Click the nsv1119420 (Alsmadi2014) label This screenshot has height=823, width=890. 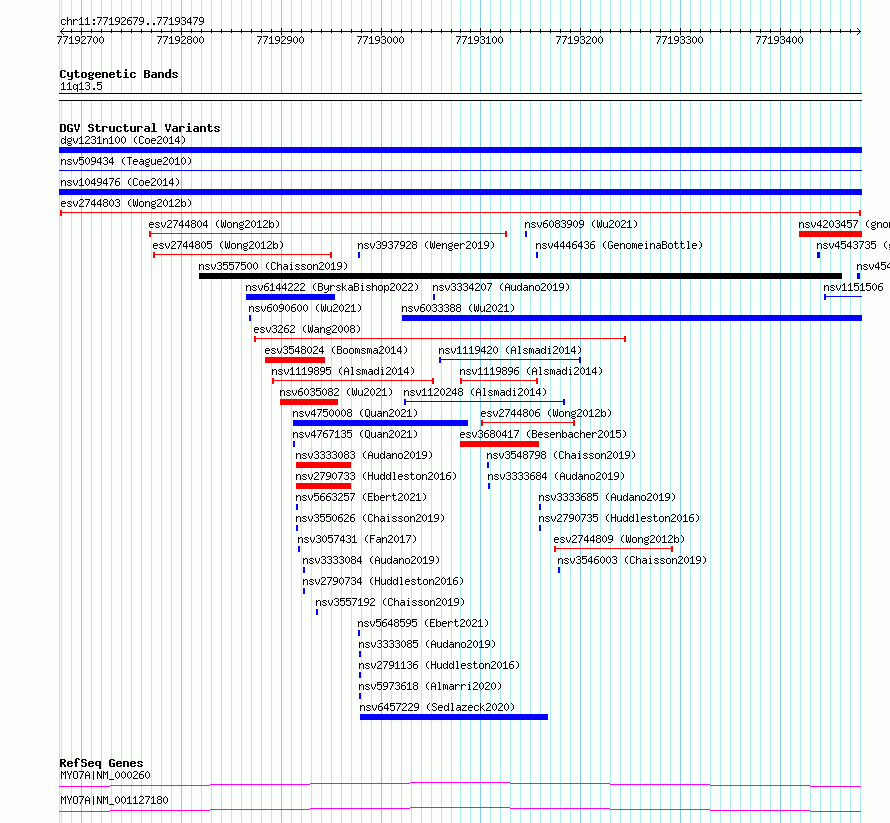pos(510,350)
